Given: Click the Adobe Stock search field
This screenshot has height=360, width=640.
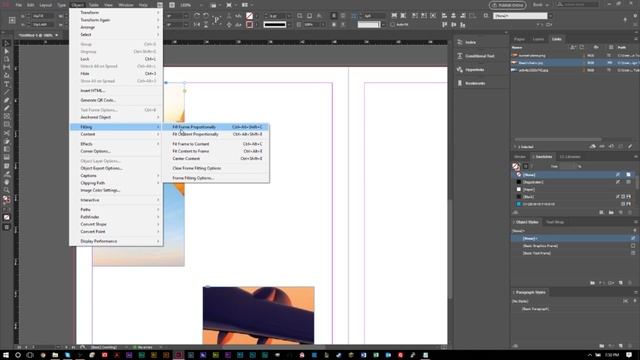Looking at the screenshot, I should (577, 5).
